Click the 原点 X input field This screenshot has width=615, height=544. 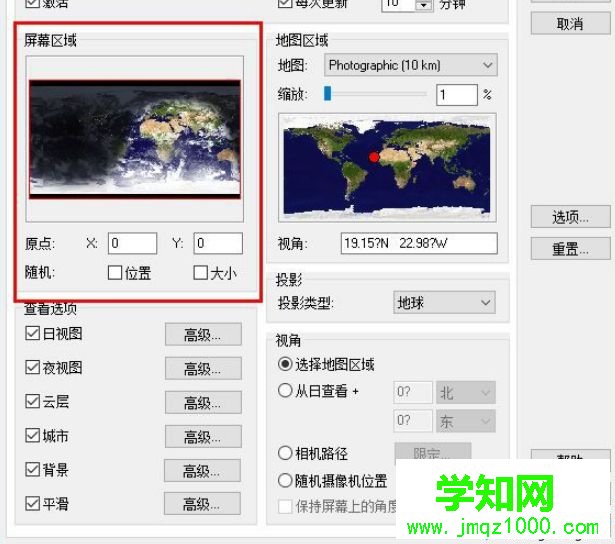133,243
